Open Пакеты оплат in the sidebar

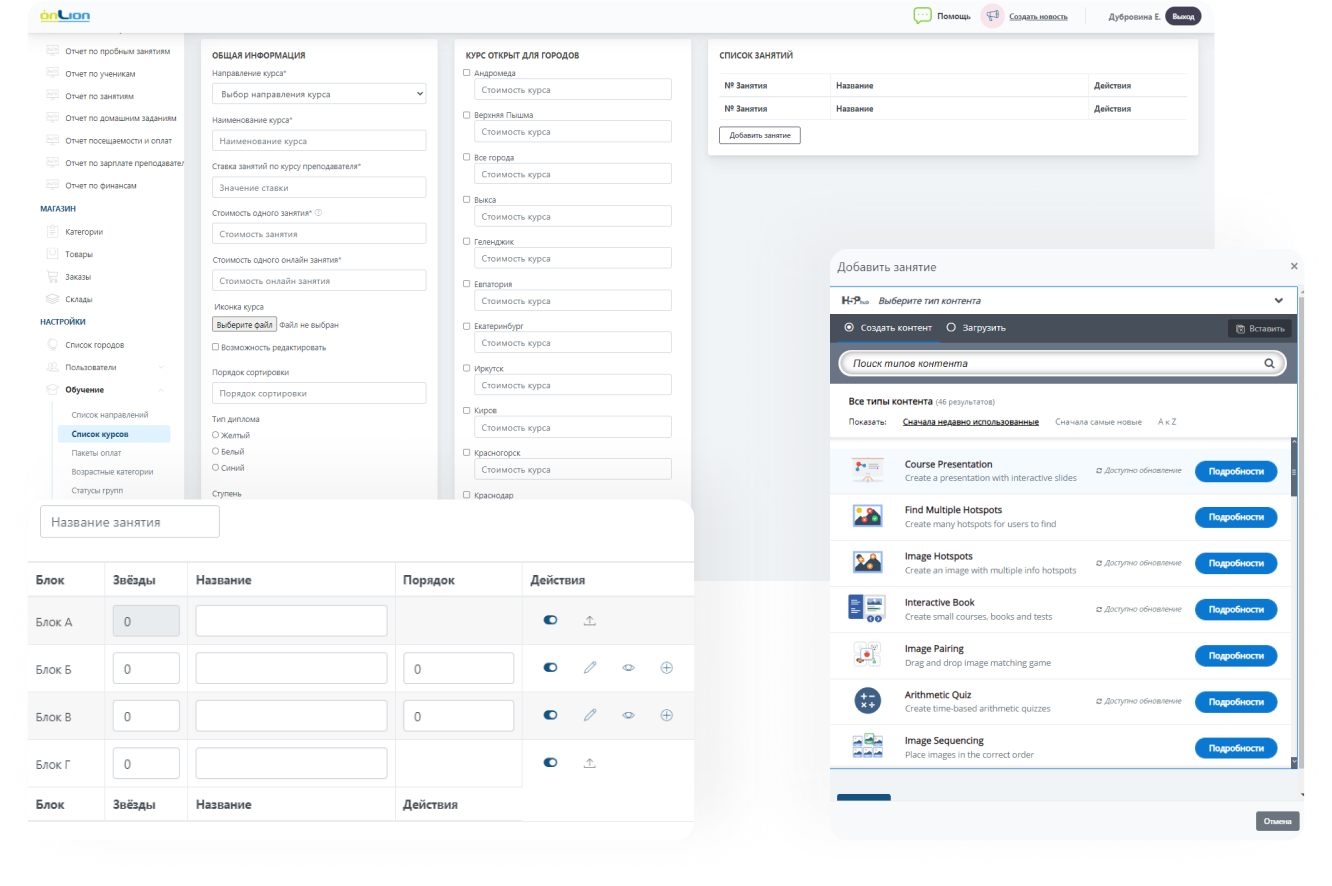pos(96,453)
